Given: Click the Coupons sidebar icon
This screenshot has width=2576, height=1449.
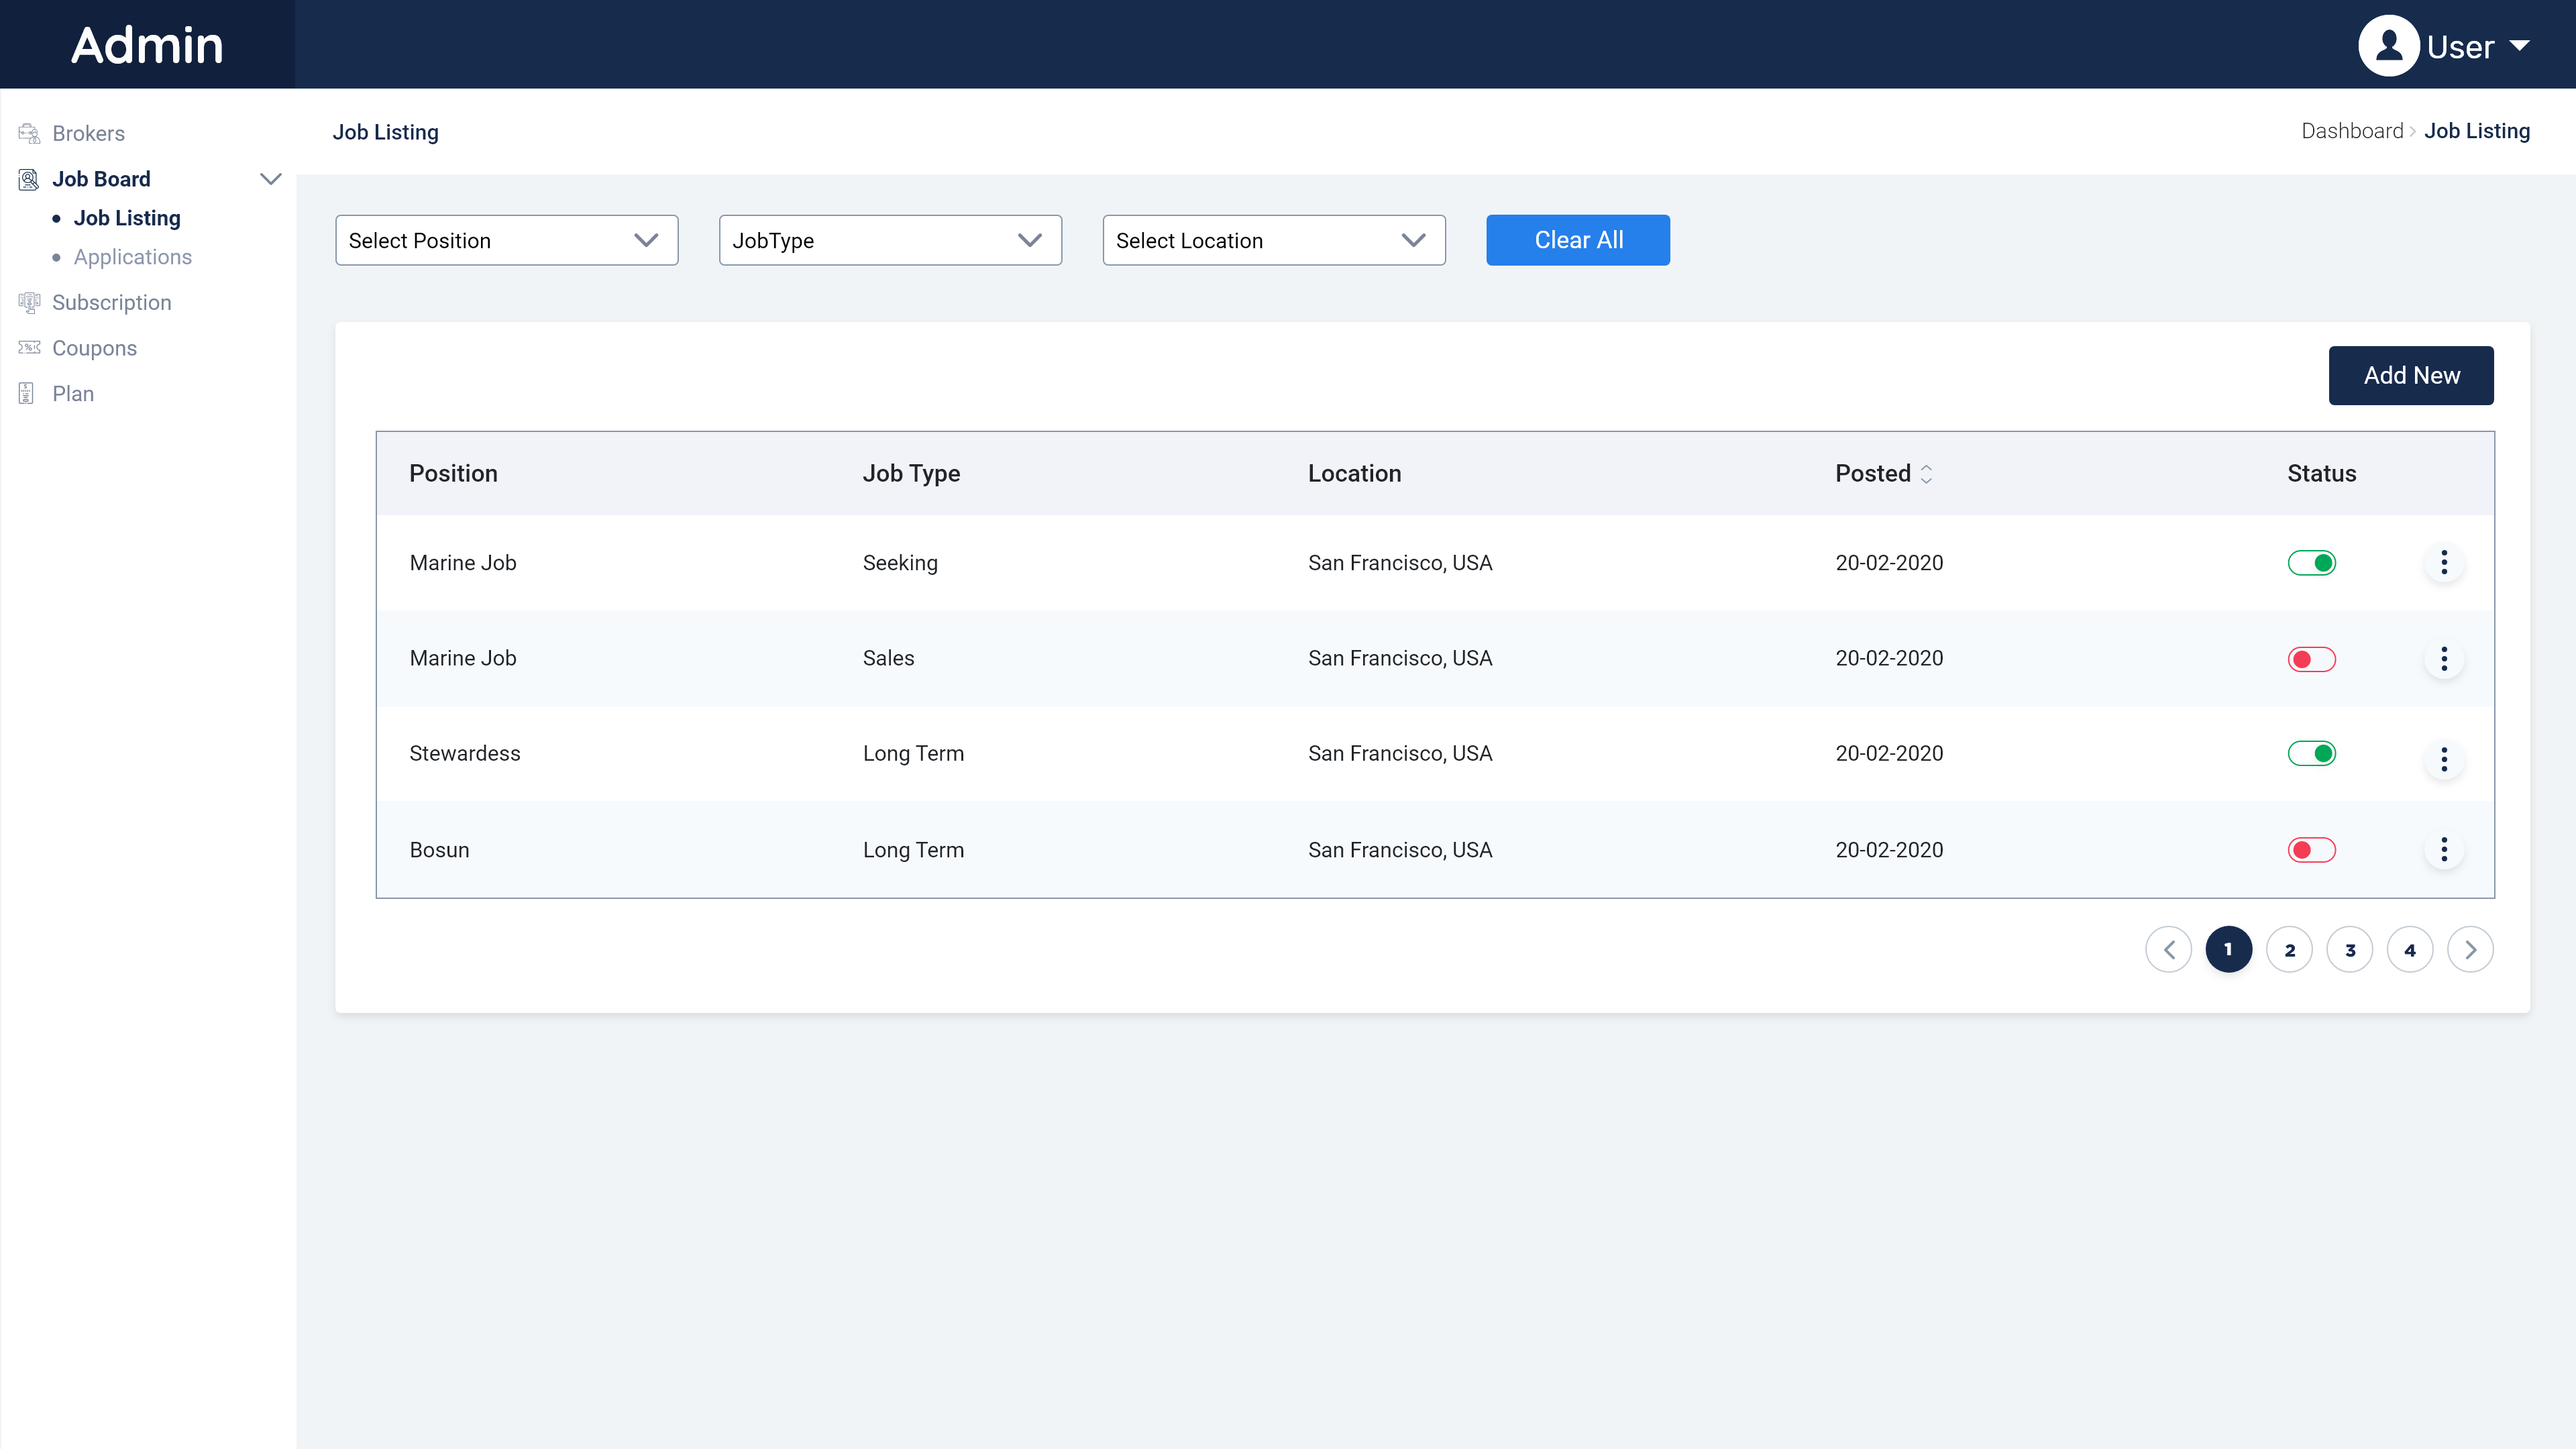Looking at the screenshot, I should click(x=28, y=348).
